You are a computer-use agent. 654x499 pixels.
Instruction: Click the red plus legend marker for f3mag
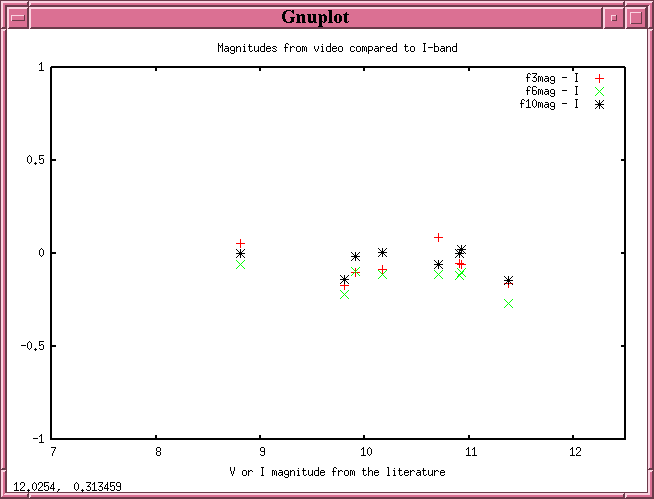coord(599,78)
